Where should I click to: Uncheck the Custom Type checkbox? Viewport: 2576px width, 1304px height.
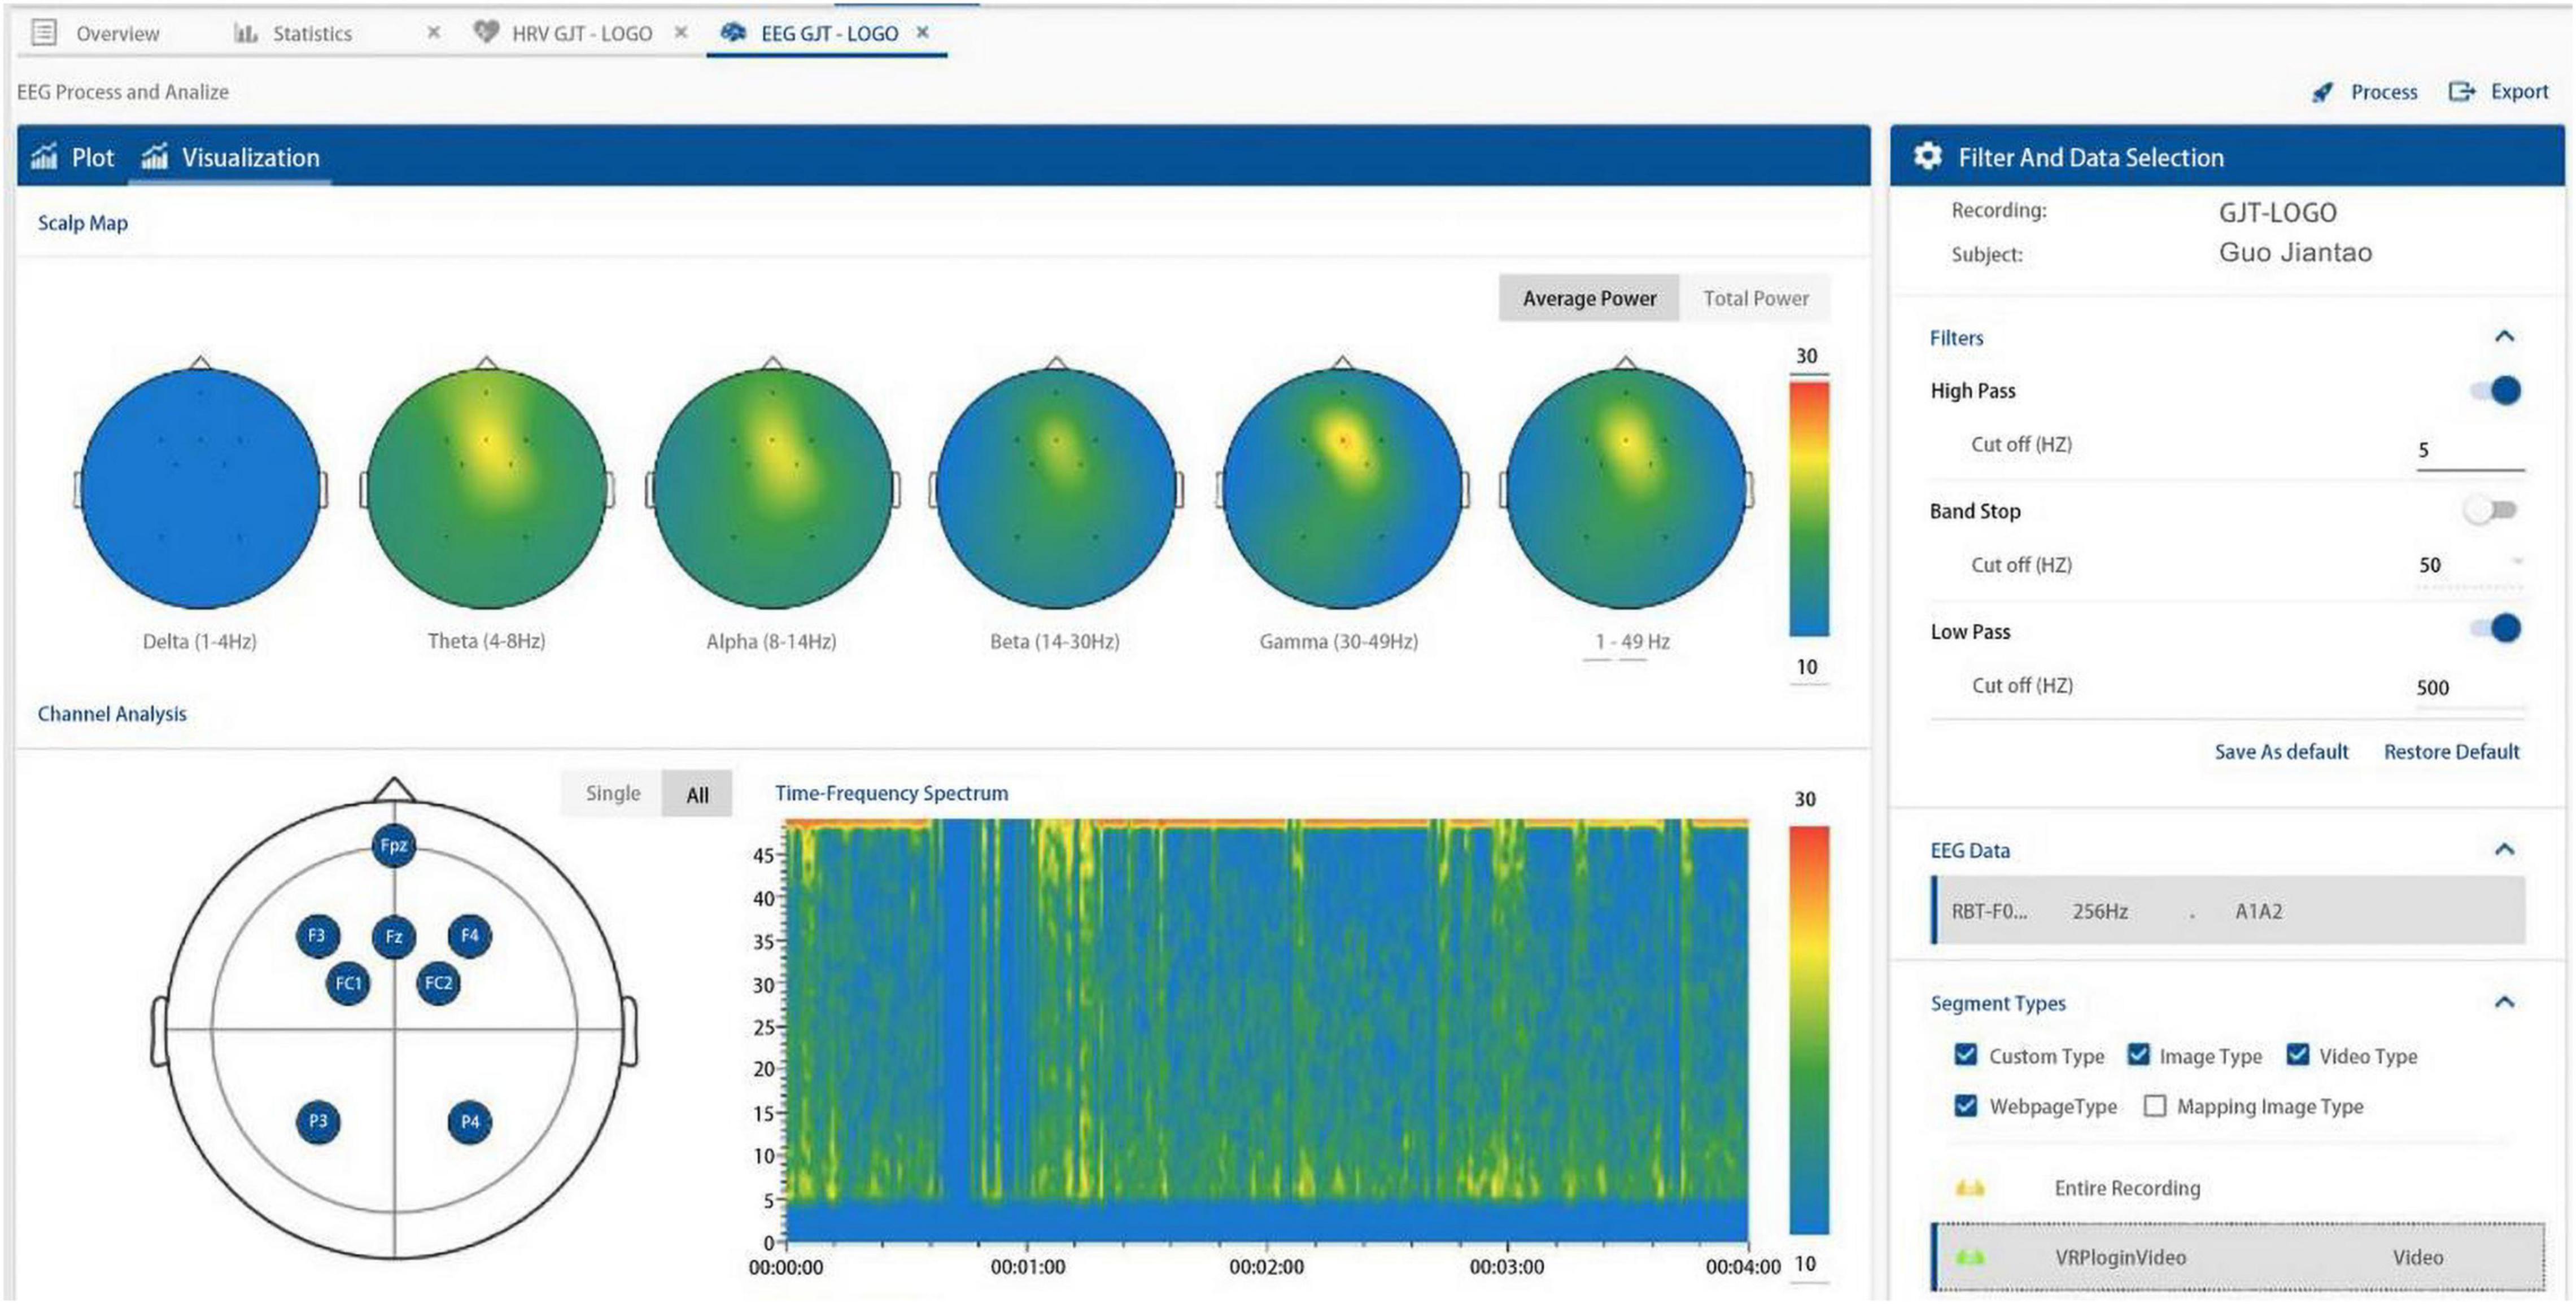point(1965,1055)
